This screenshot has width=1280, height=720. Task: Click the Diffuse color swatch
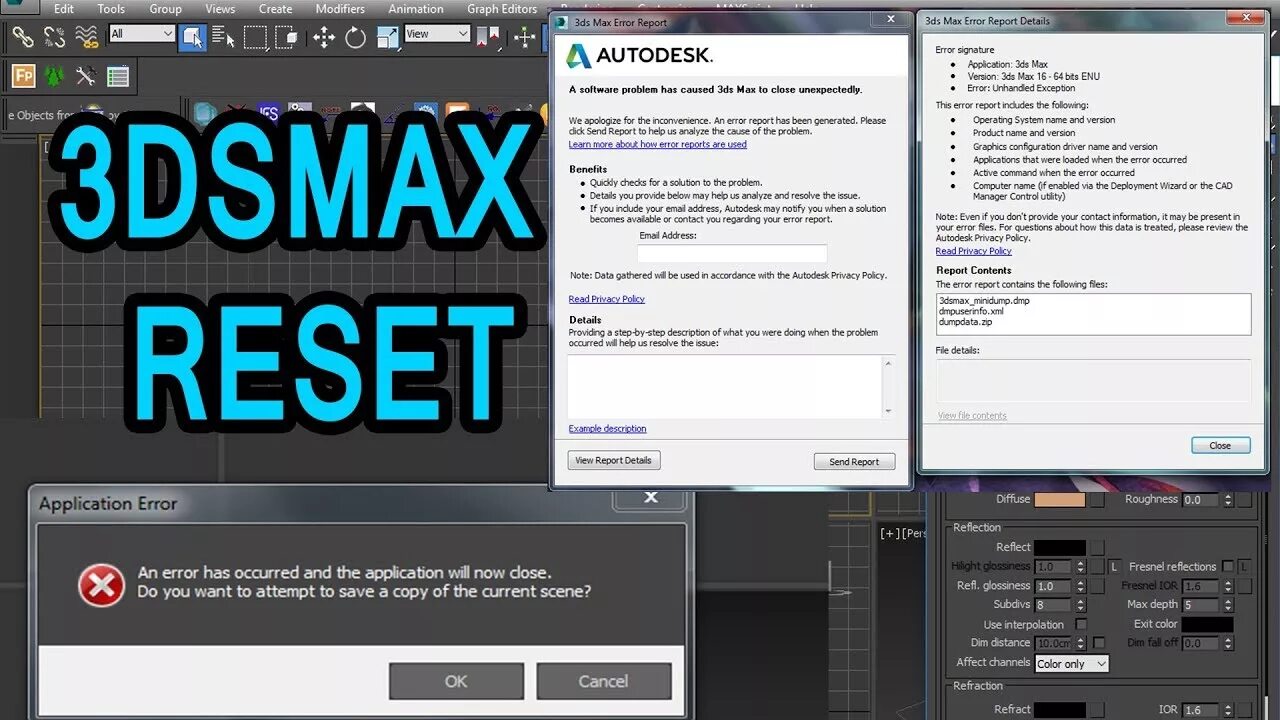pos(1059,500)
